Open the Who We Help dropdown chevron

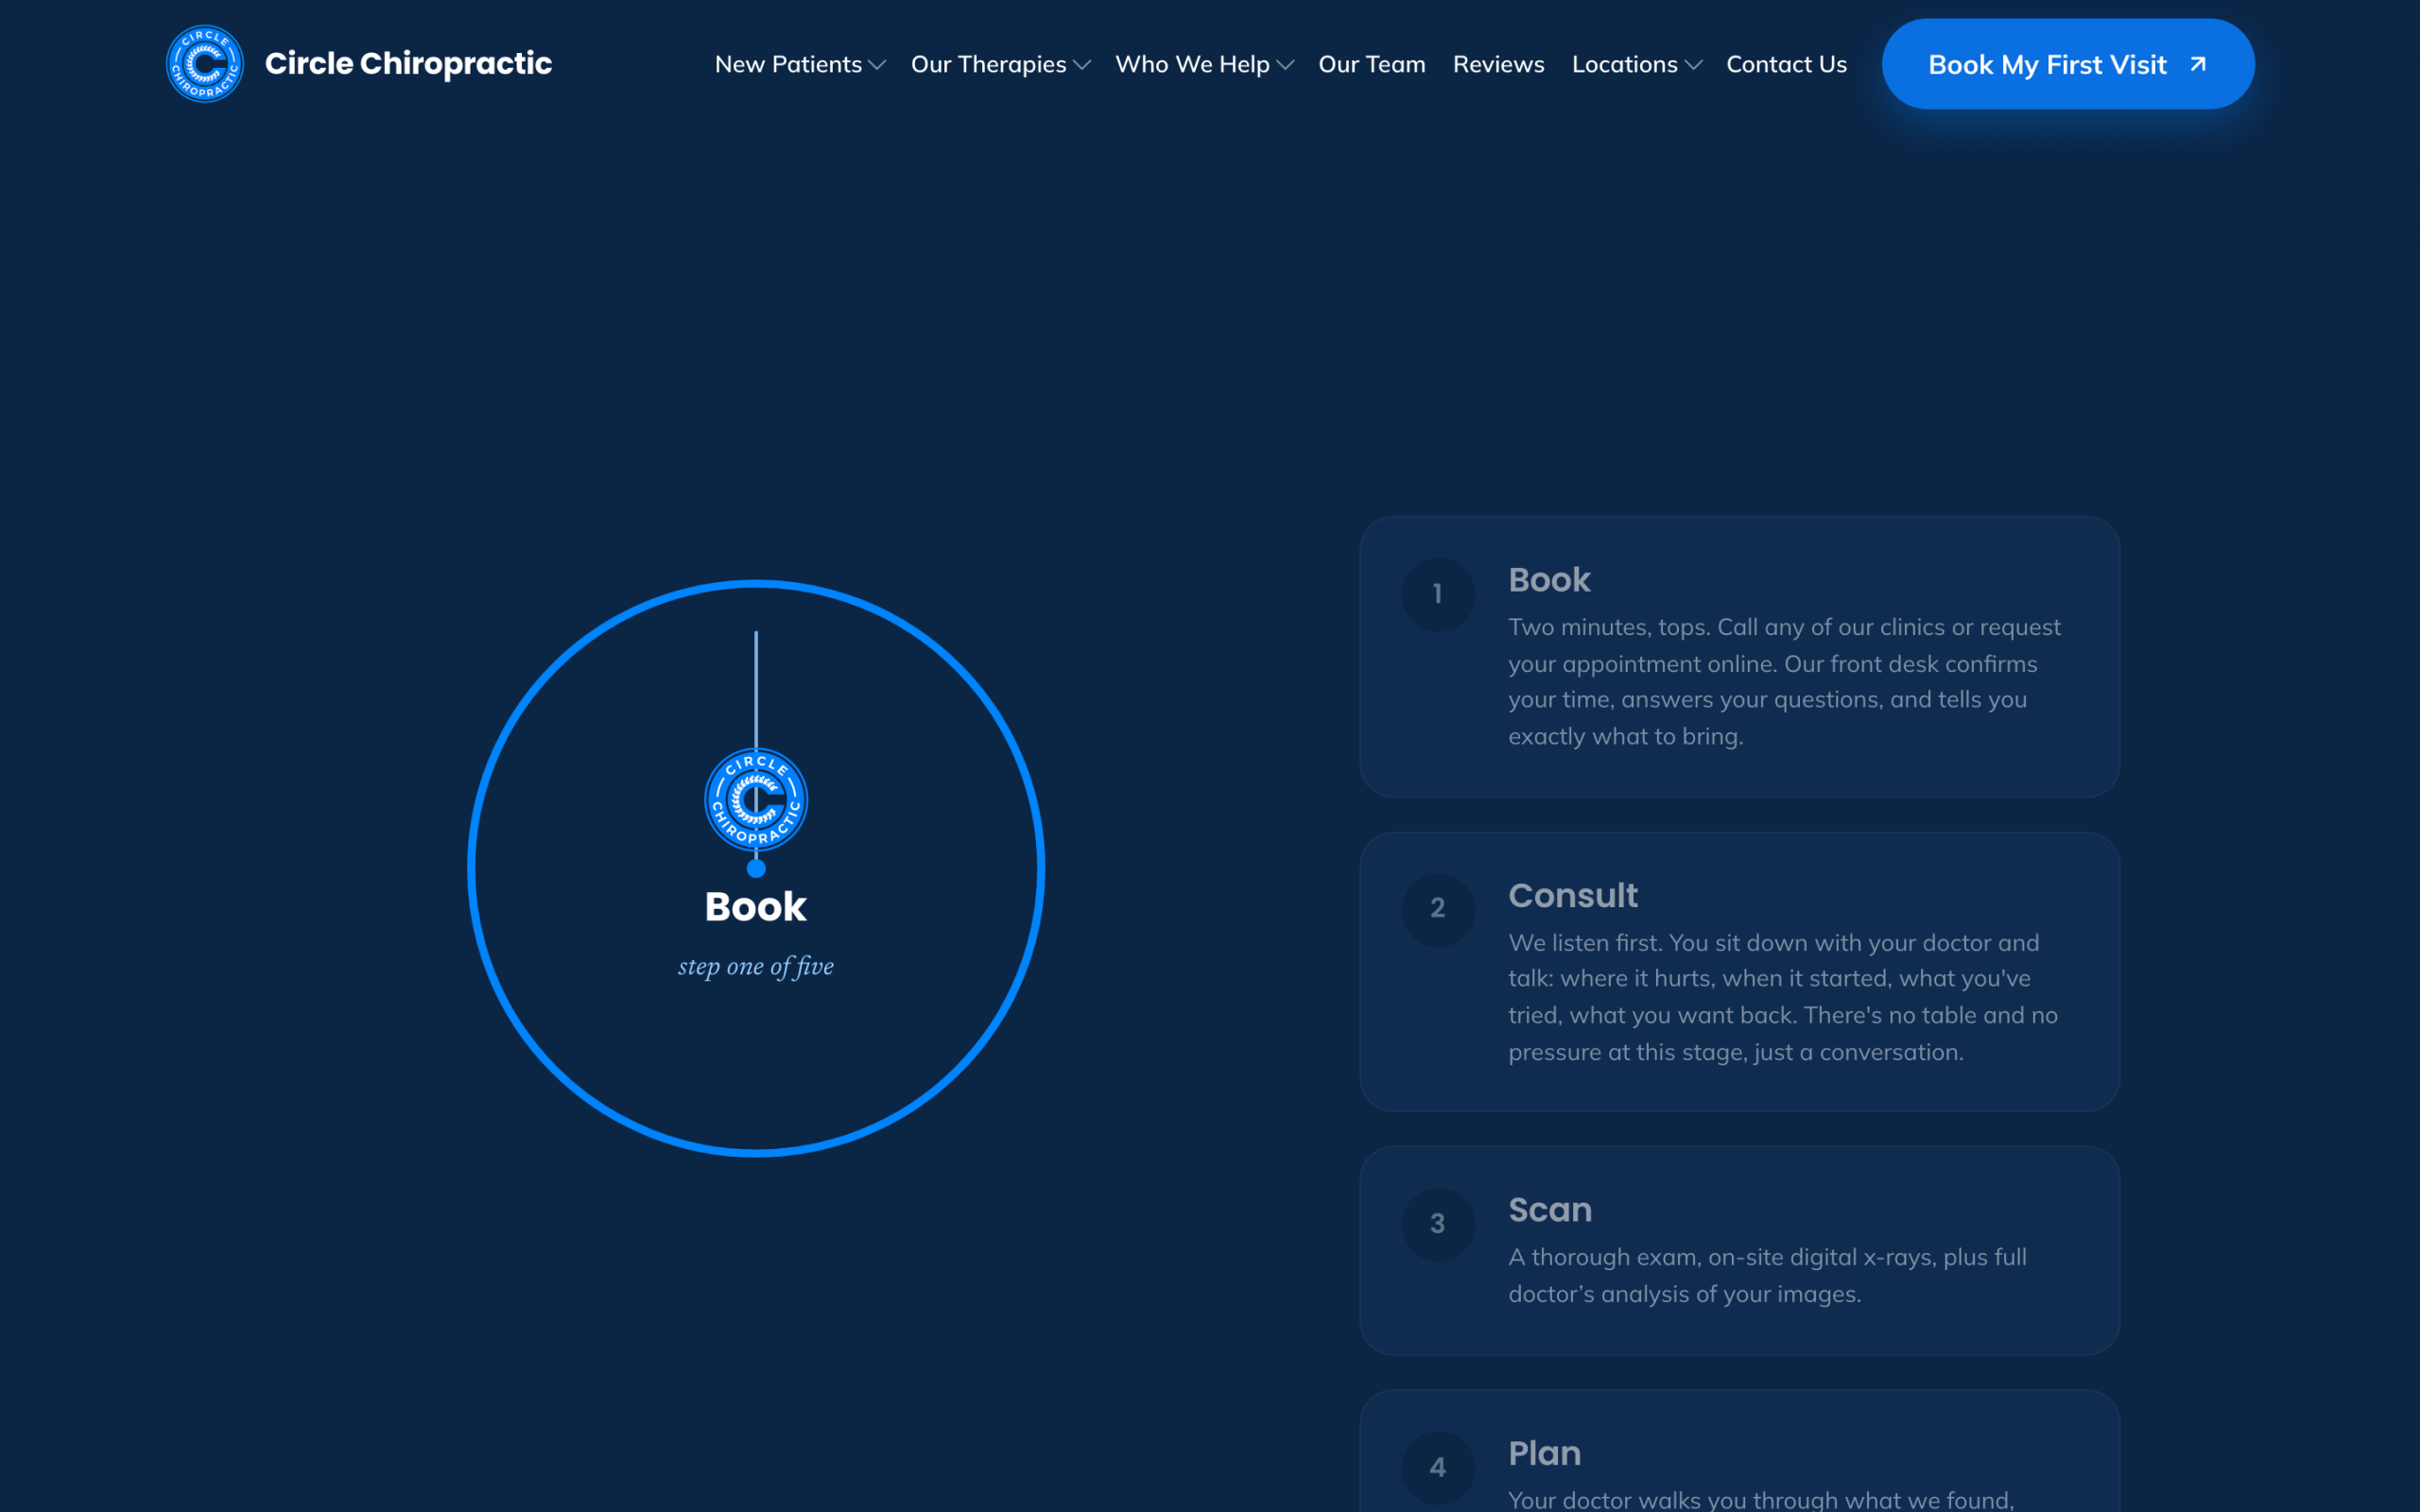[x=1285, y=65]
